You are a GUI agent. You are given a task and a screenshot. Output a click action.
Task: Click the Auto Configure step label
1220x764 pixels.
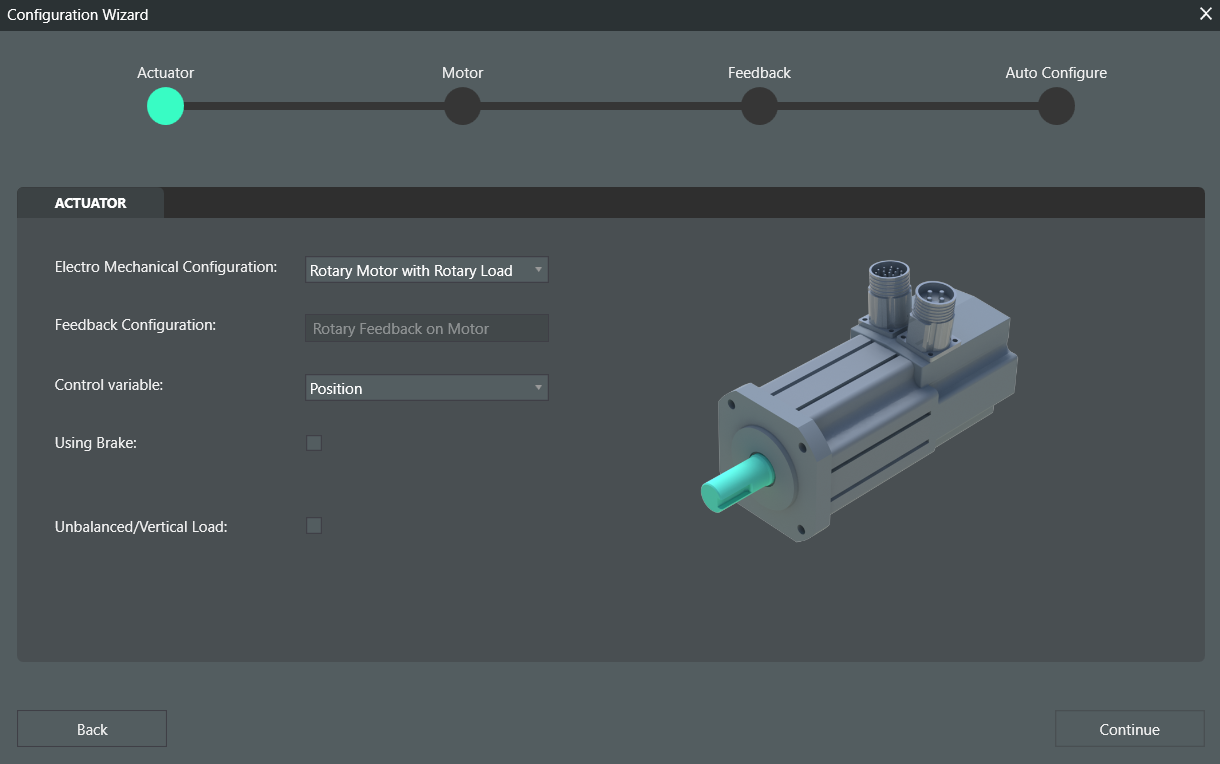point(1056,73)
